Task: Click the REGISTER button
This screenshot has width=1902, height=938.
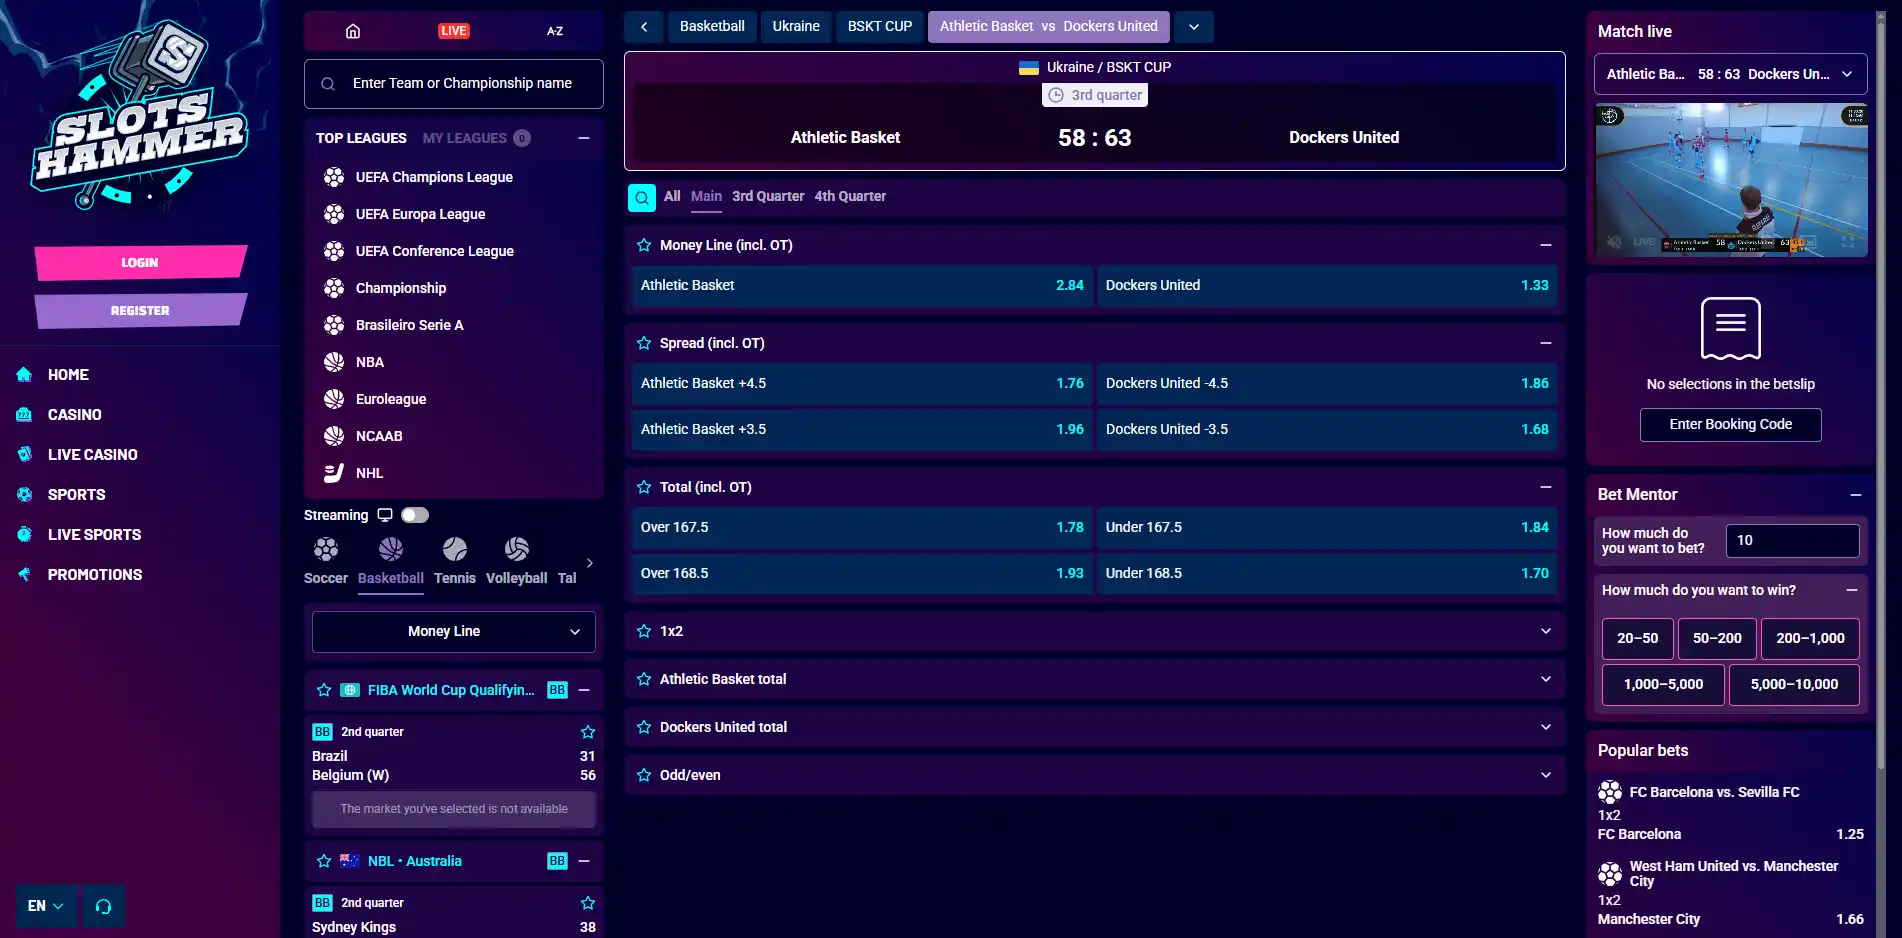Action: tap(140, 311)
